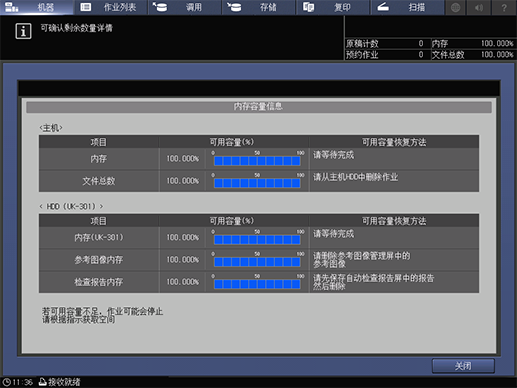Click 100.000% value in 检查报告内存 row
This screenshot has width=517, height=388.
pos(183,282)
